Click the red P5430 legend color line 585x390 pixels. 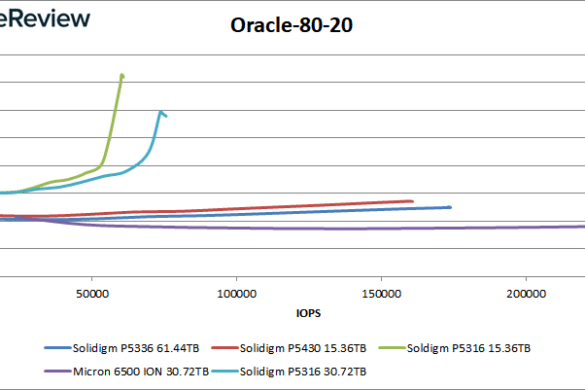225,348
